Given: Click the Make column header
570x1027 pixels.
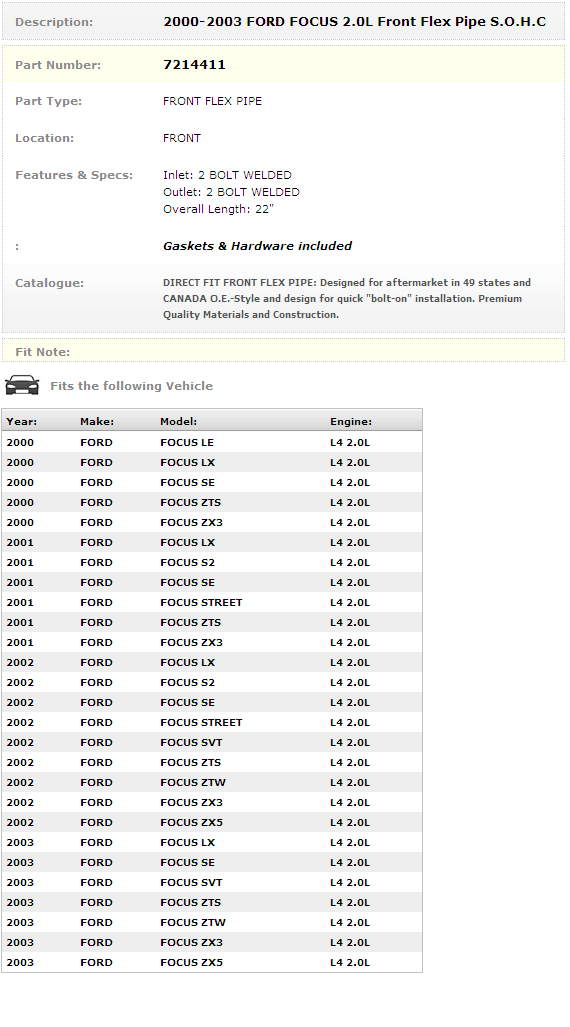Looking at the screenshot, I should tap(97, 422).
